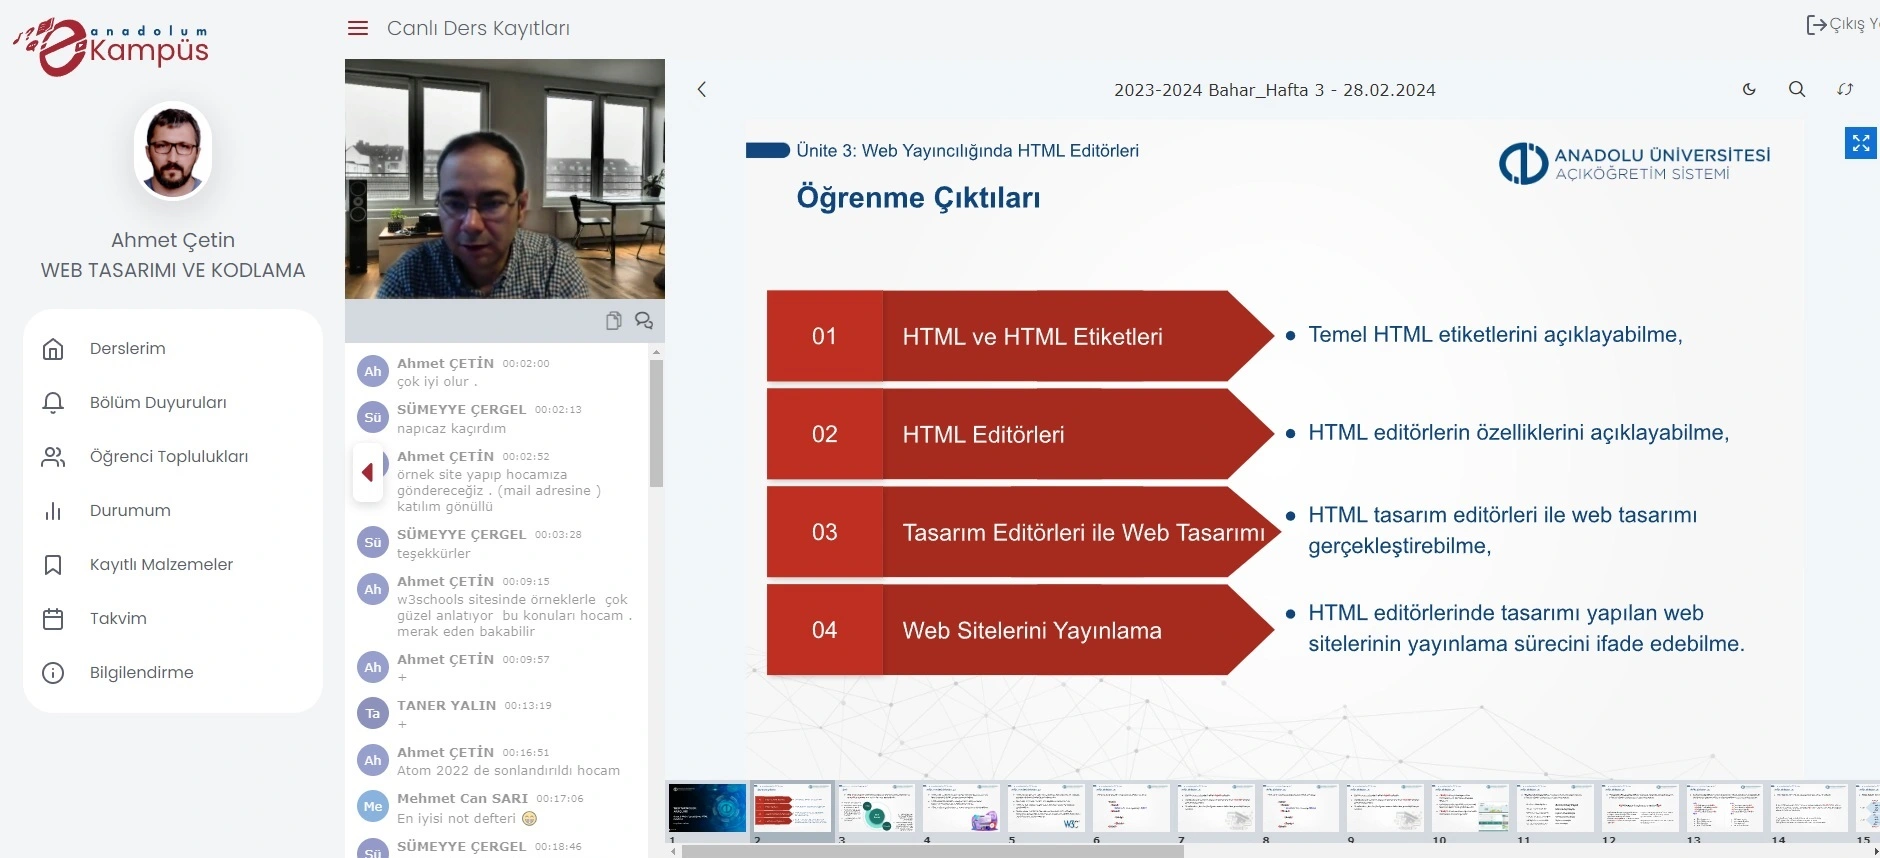Viewport: 1880px width, 858px height.
Task: Open slide thumbnail 4
Action: point(962,808)
